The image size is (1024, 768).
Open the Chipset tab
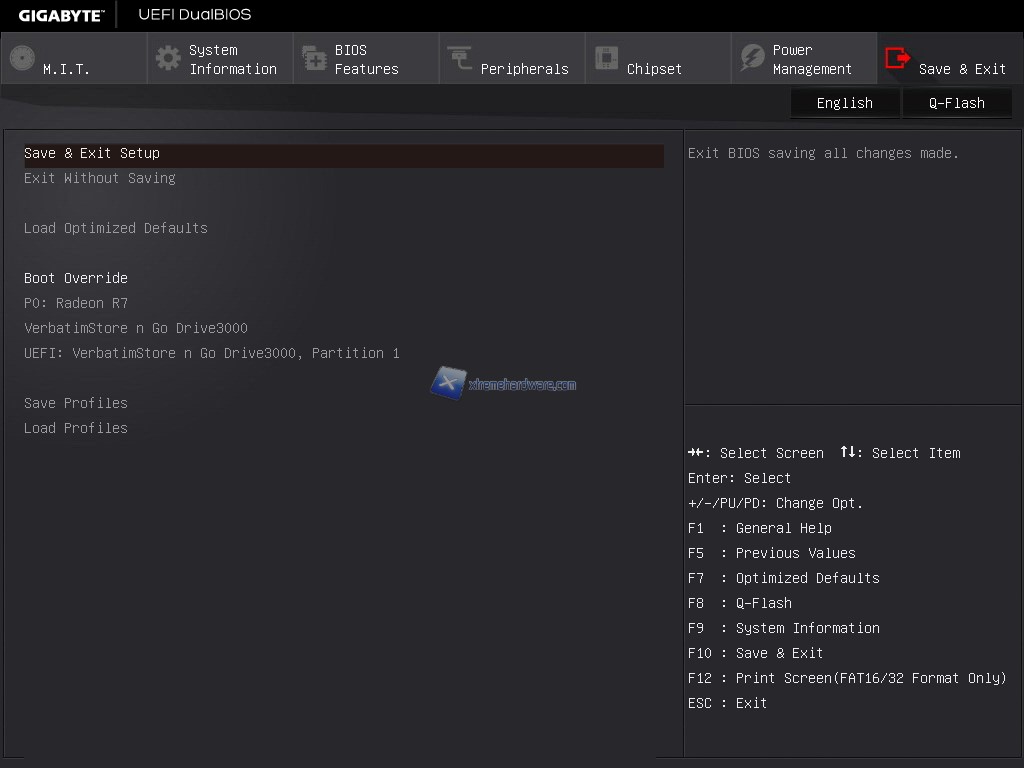pos(654,69)
